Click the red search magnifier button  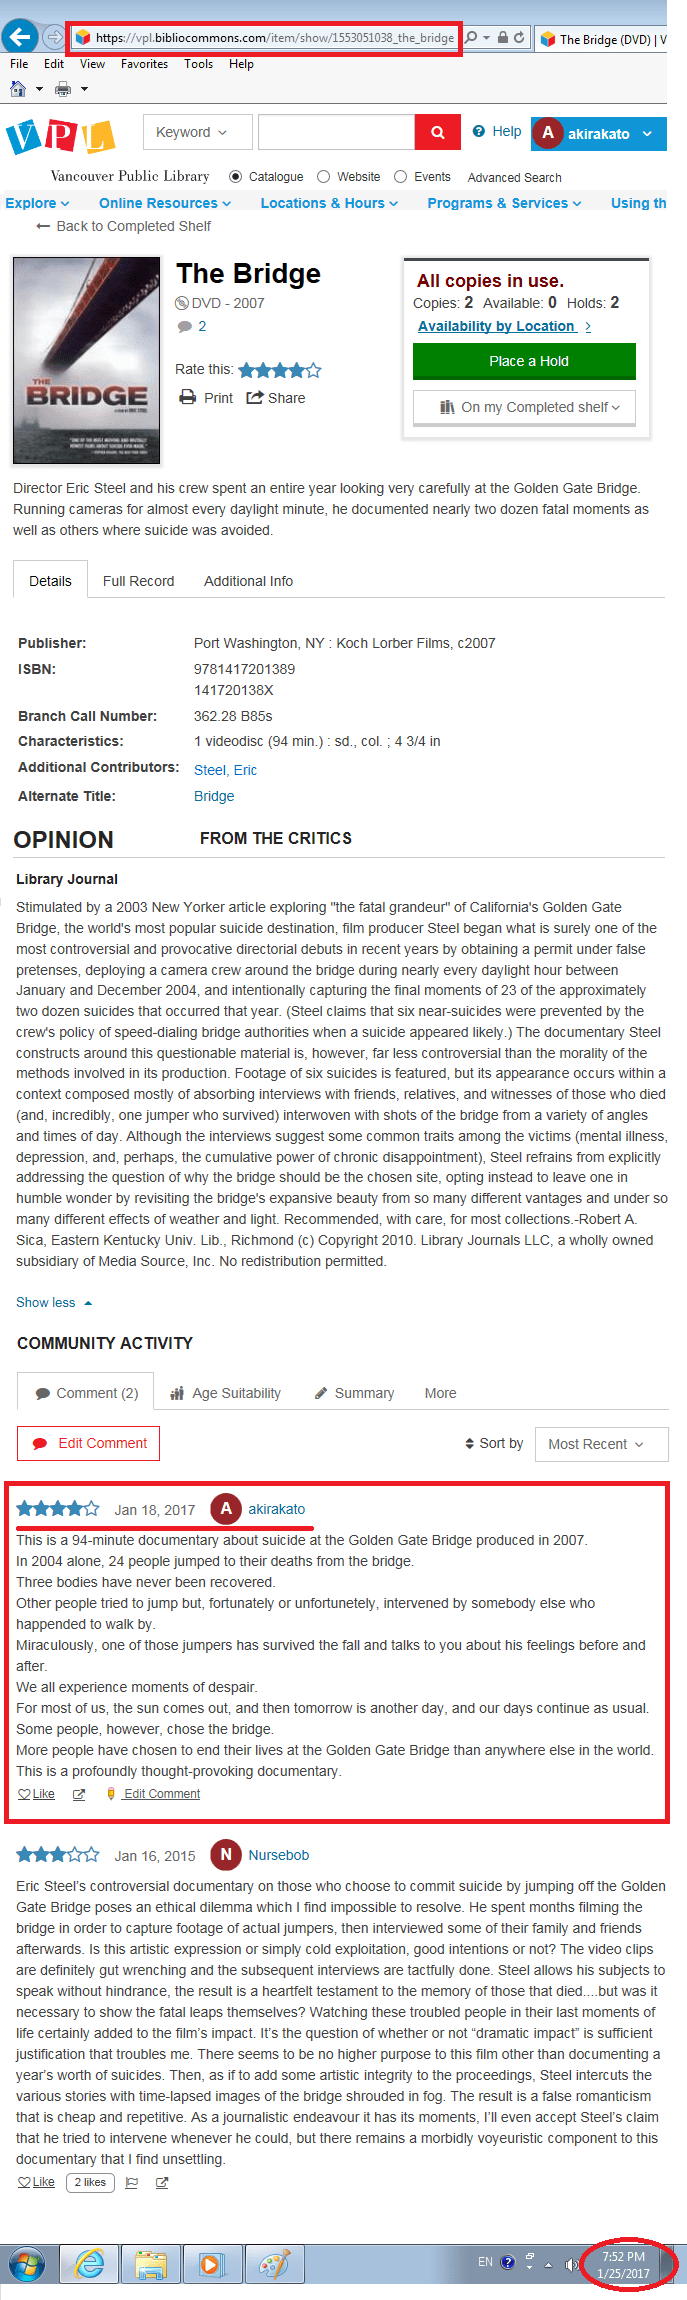coord(437,132)
